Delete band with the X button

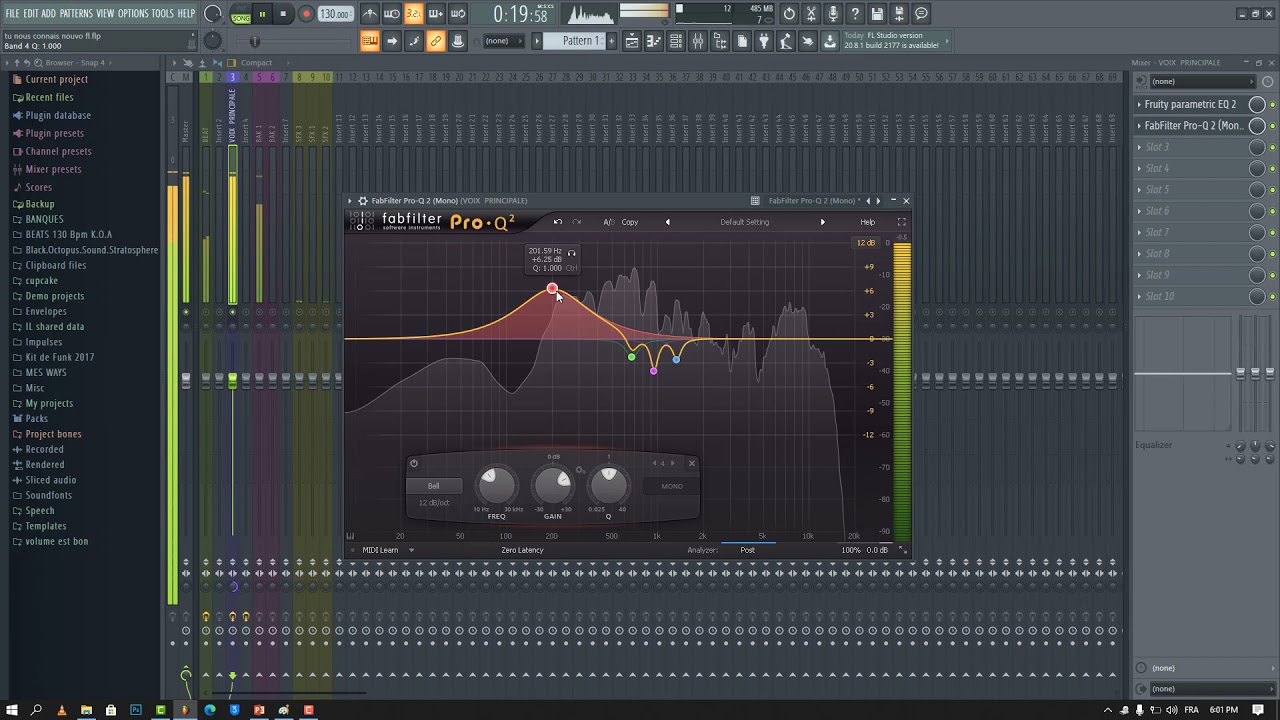[691, 463]
